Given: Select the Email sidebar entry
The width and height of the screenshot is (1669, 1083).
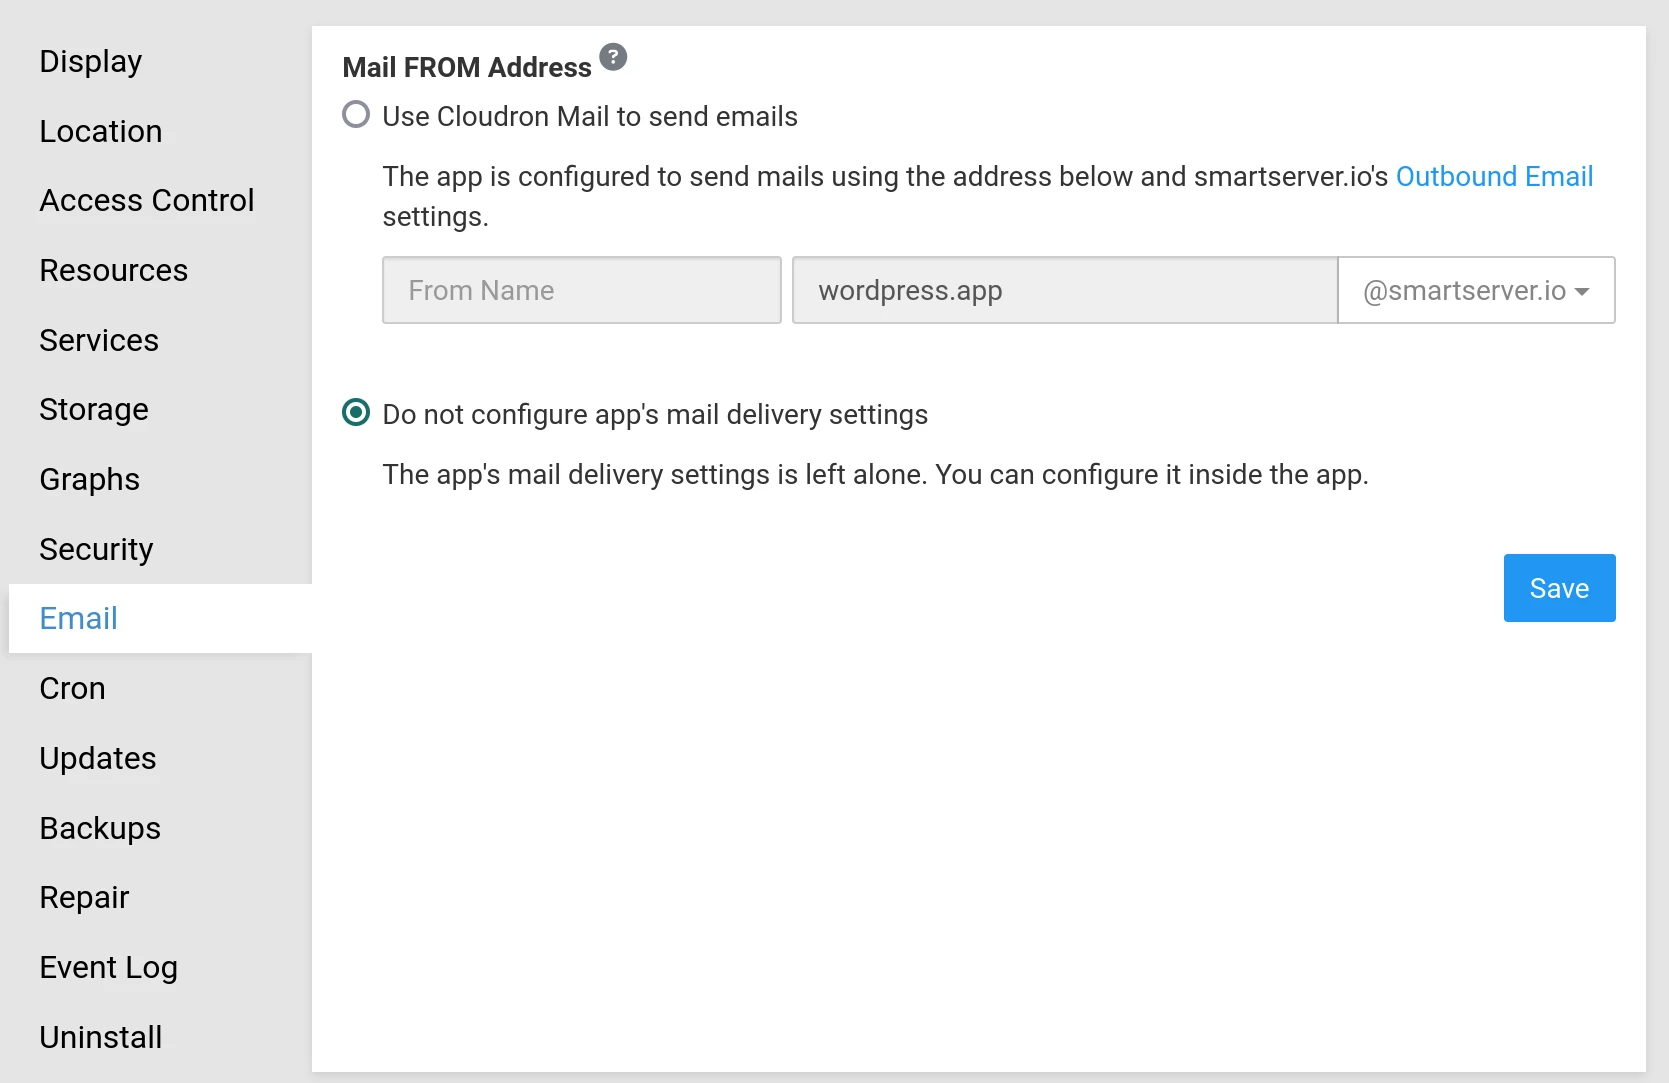Looking at the screenshot, I should click(x=78, y=618).
